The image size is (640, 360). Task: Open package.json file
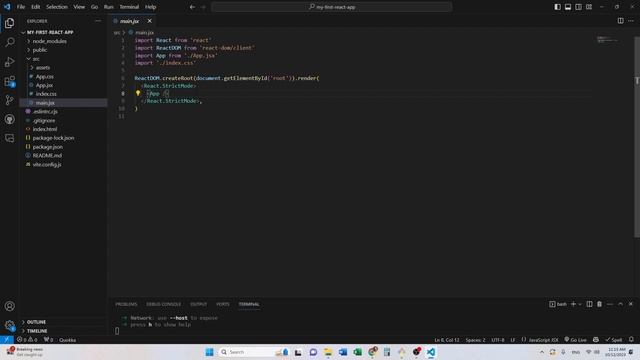(x=47, y=147)
